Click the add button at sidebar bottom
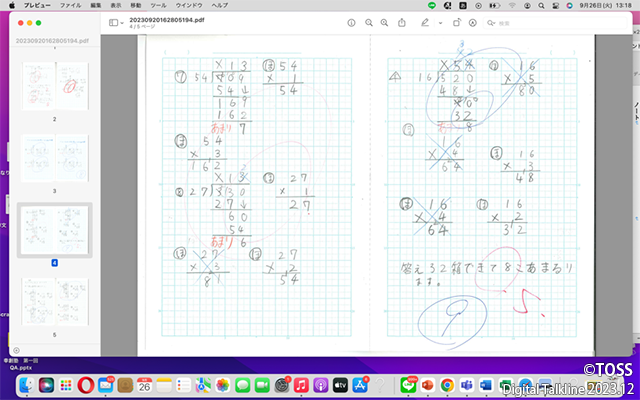Screen dimensions: 640x400 [17, 349]
